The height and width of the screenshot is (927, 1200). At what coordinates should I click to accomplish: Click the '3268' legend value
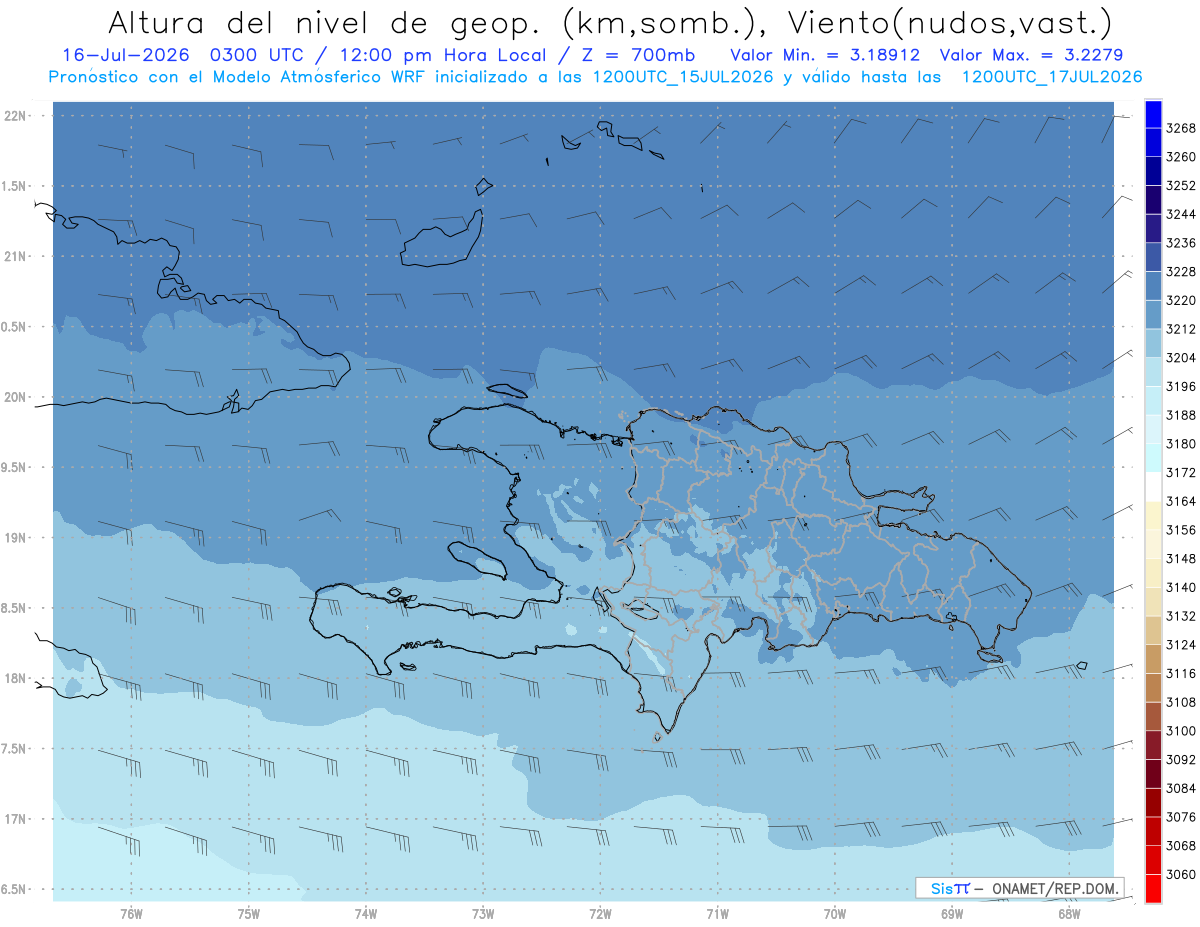[x=1181, y=128]
